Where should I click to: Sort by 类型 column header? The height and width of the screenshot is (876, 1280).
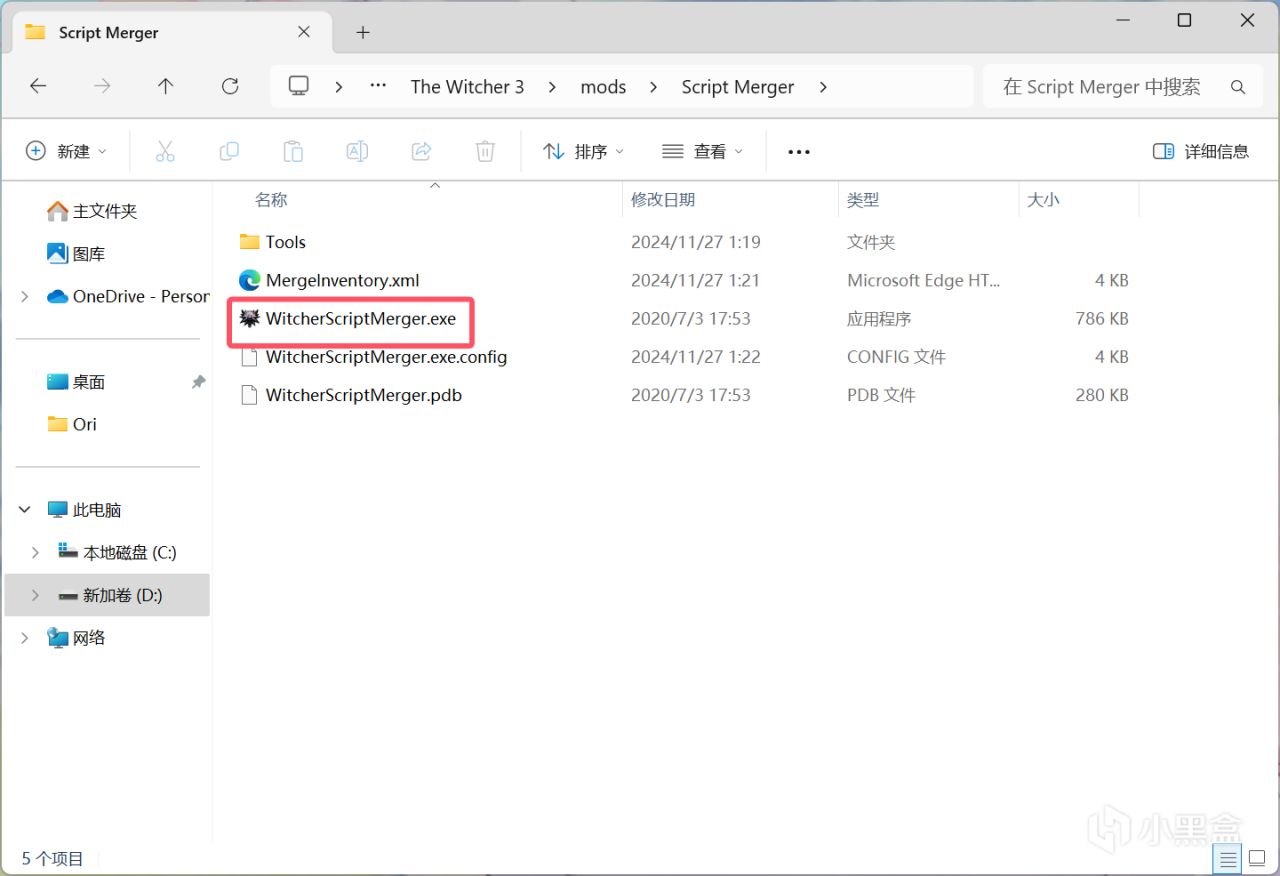pyautogui.click(x=863, y=200)
